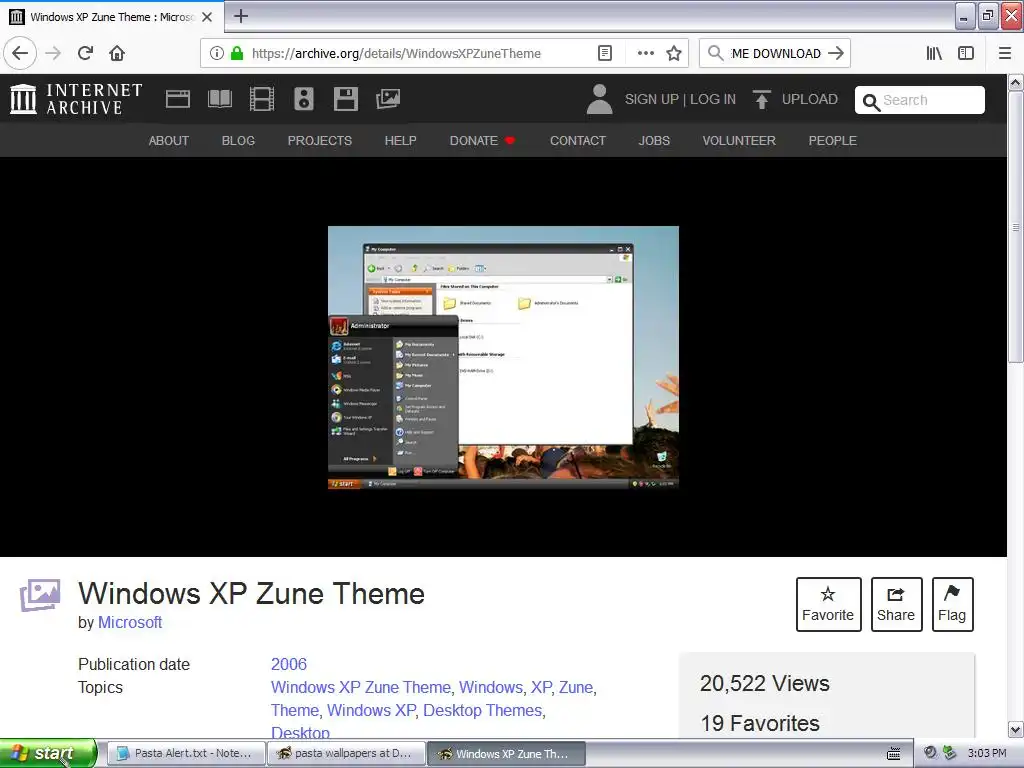Open a new tab with plus button
Viewport: 1024px width, 768px height.
[x=241, y=16]
